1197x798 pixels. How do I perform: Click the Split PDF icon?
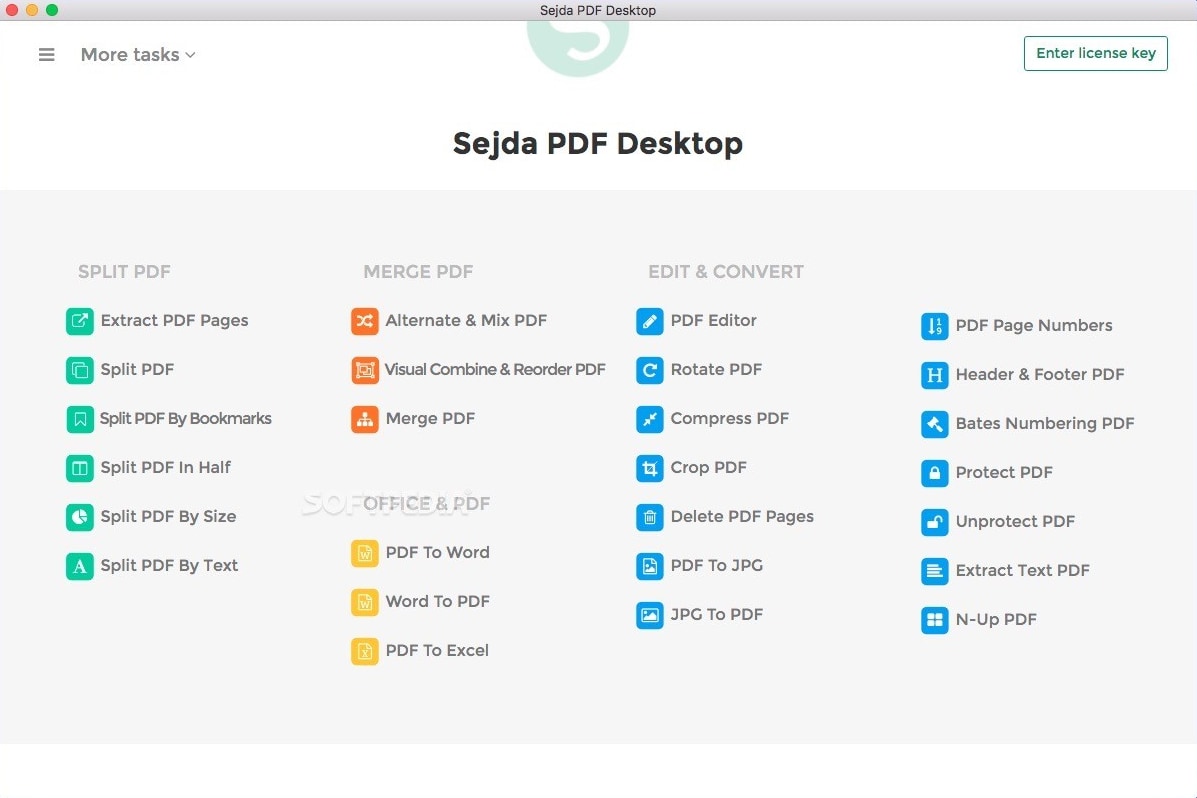[x=79, y=370]
